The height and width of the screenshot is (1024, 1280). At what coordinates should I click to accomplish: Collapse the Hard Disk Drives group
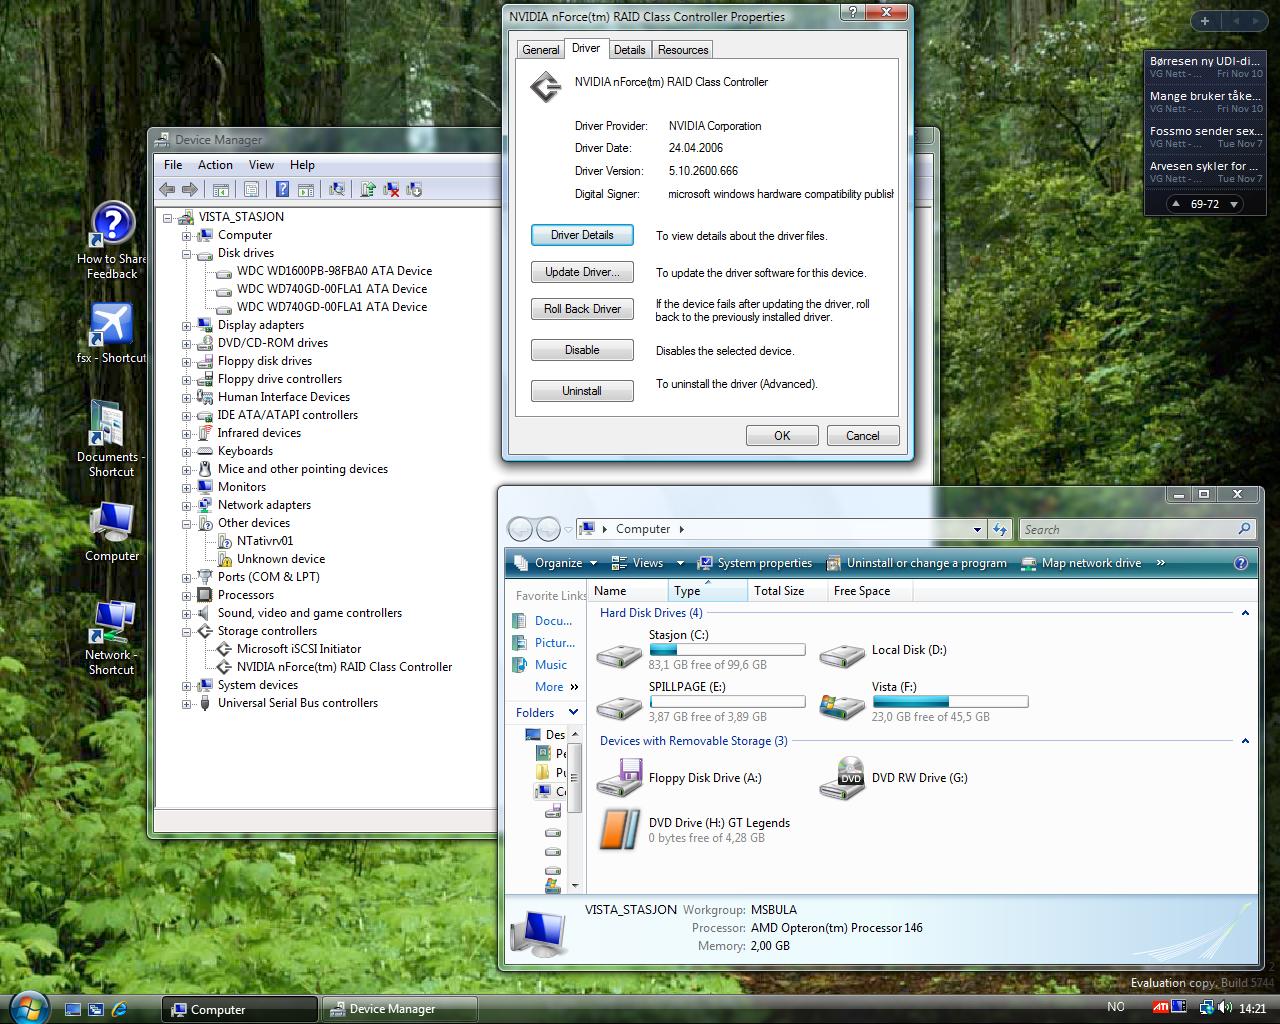(x=1245, y=613)
